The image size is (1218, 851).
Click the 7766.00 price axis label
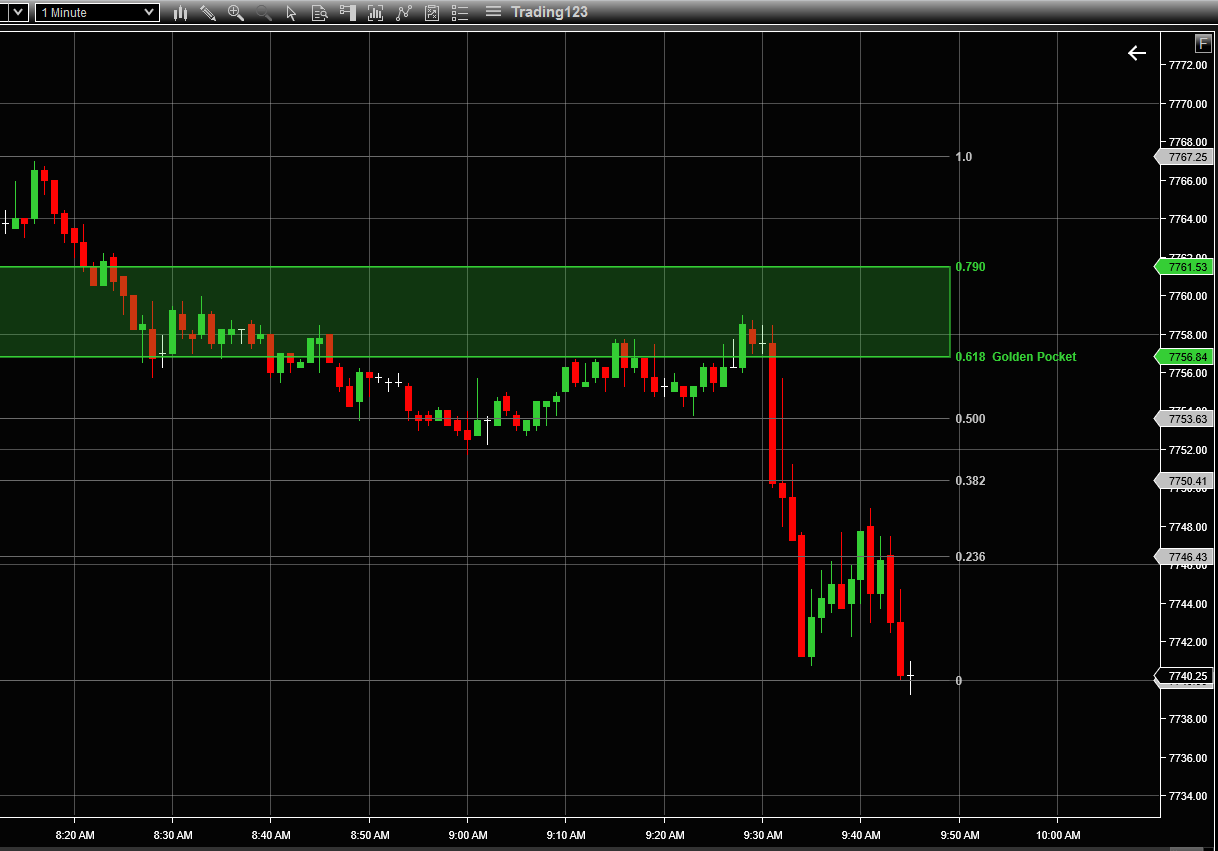[x=1188, y=181]
